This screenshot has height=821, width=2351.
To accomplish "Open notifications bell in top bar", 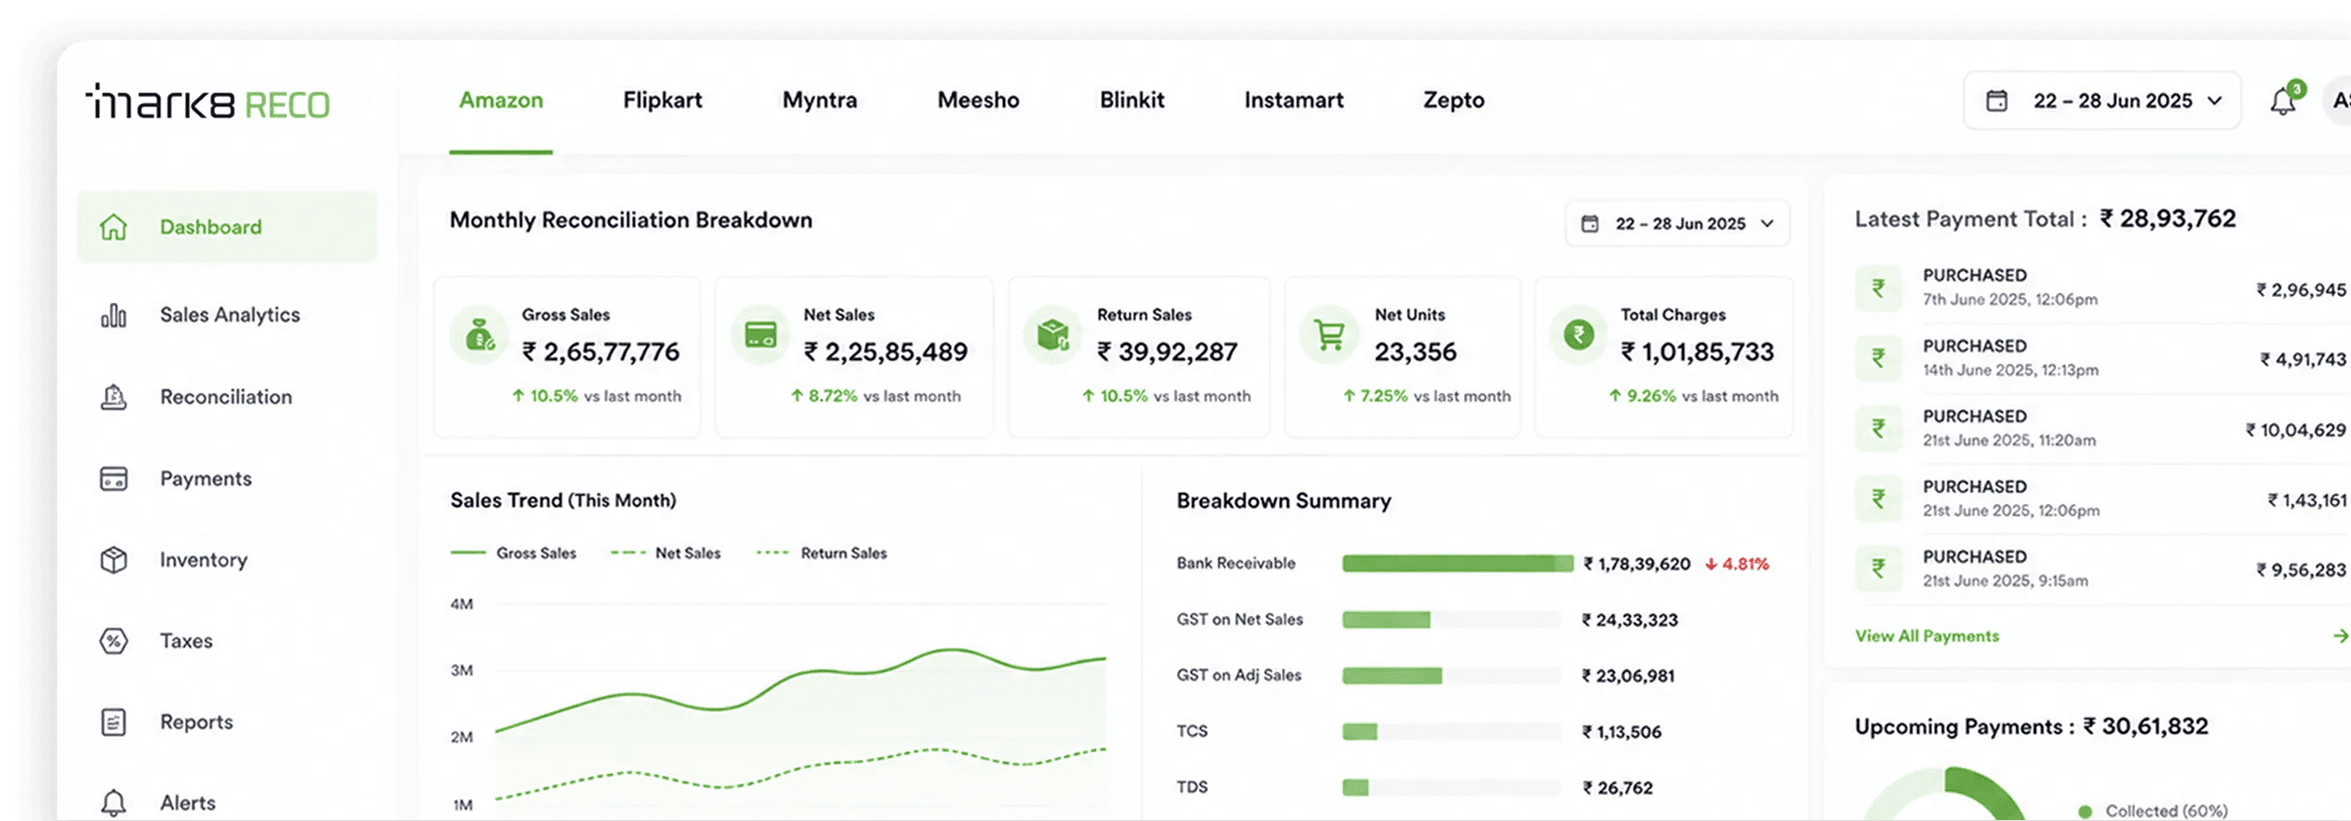I will point(2283,100).
